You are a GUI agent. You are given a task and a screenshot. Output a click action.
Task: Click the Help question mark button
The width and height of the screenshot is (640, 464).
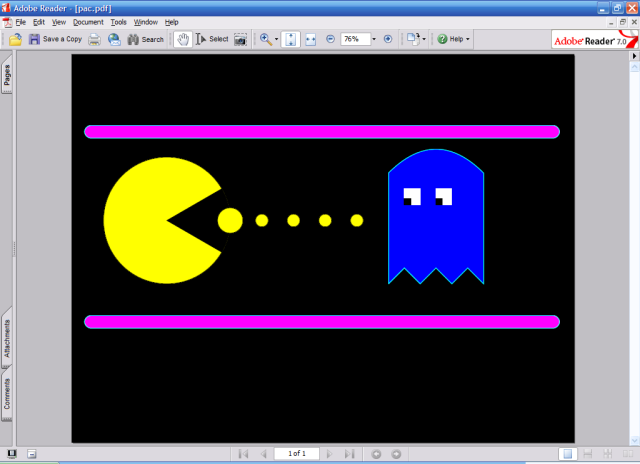450,39
